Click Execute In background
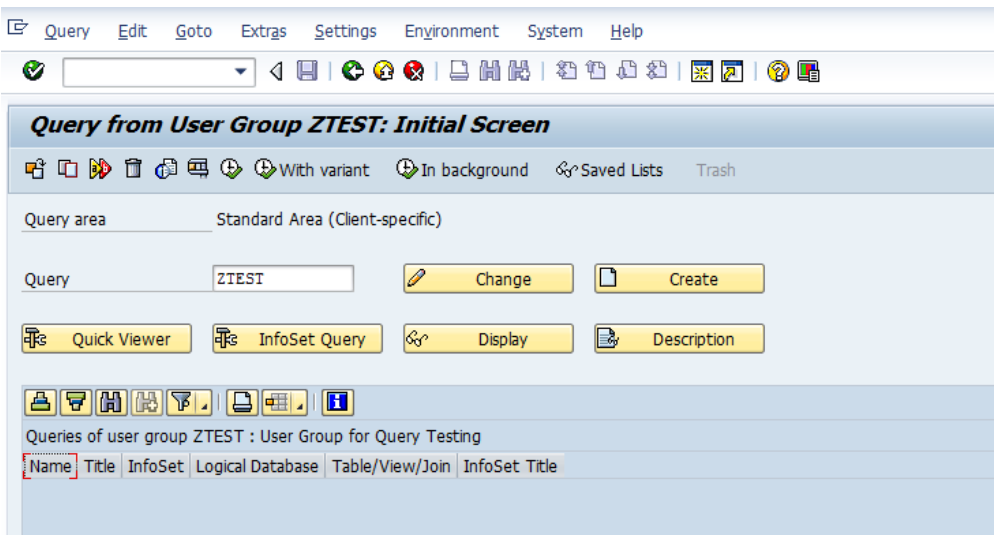 pyautogui.click(x=462, y=170)
